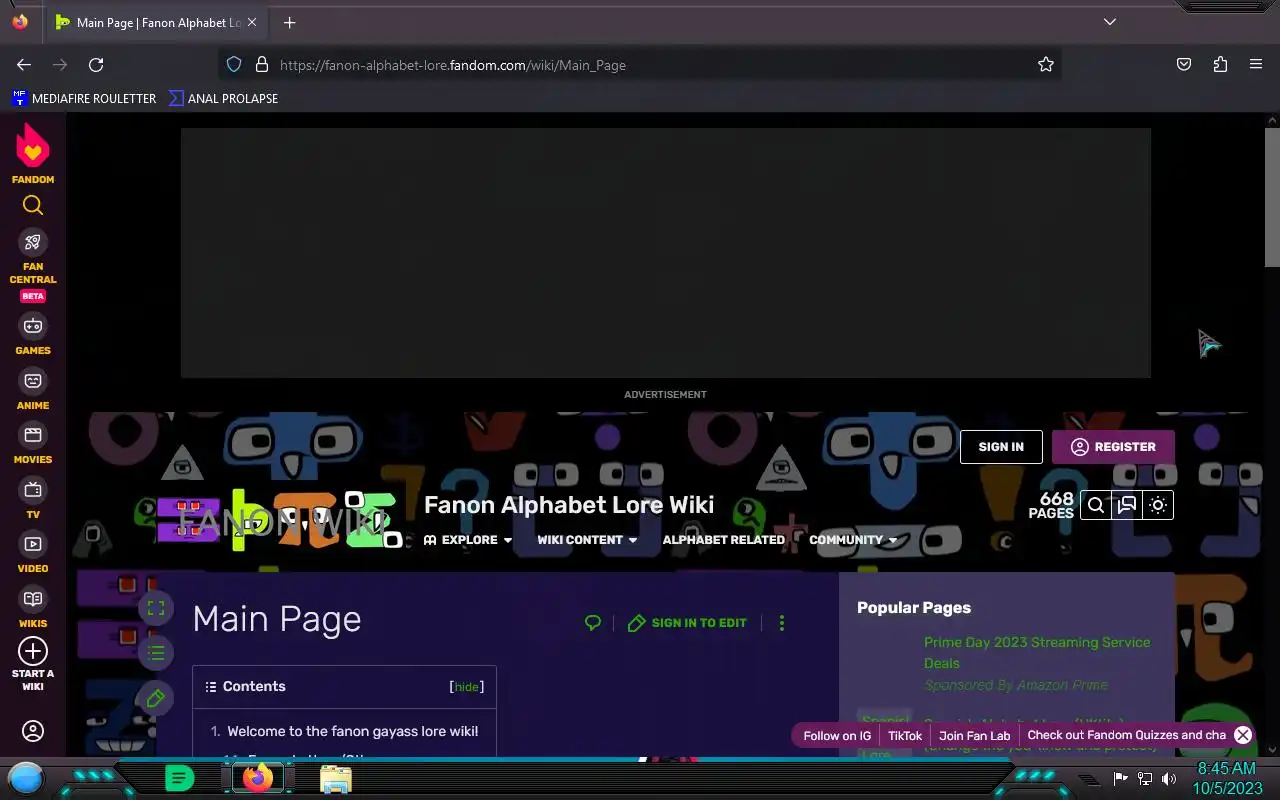Open the page more-actions kebab menu
This screenshot has width=1280, height=800.
pyautogui.click(x=782, y=623)
